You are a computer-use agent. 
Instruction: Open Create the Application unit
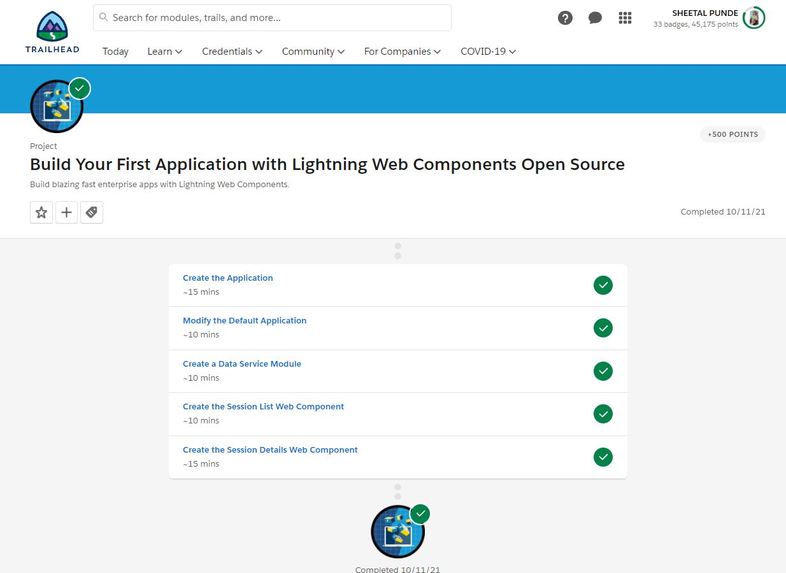tap(228, 278)
